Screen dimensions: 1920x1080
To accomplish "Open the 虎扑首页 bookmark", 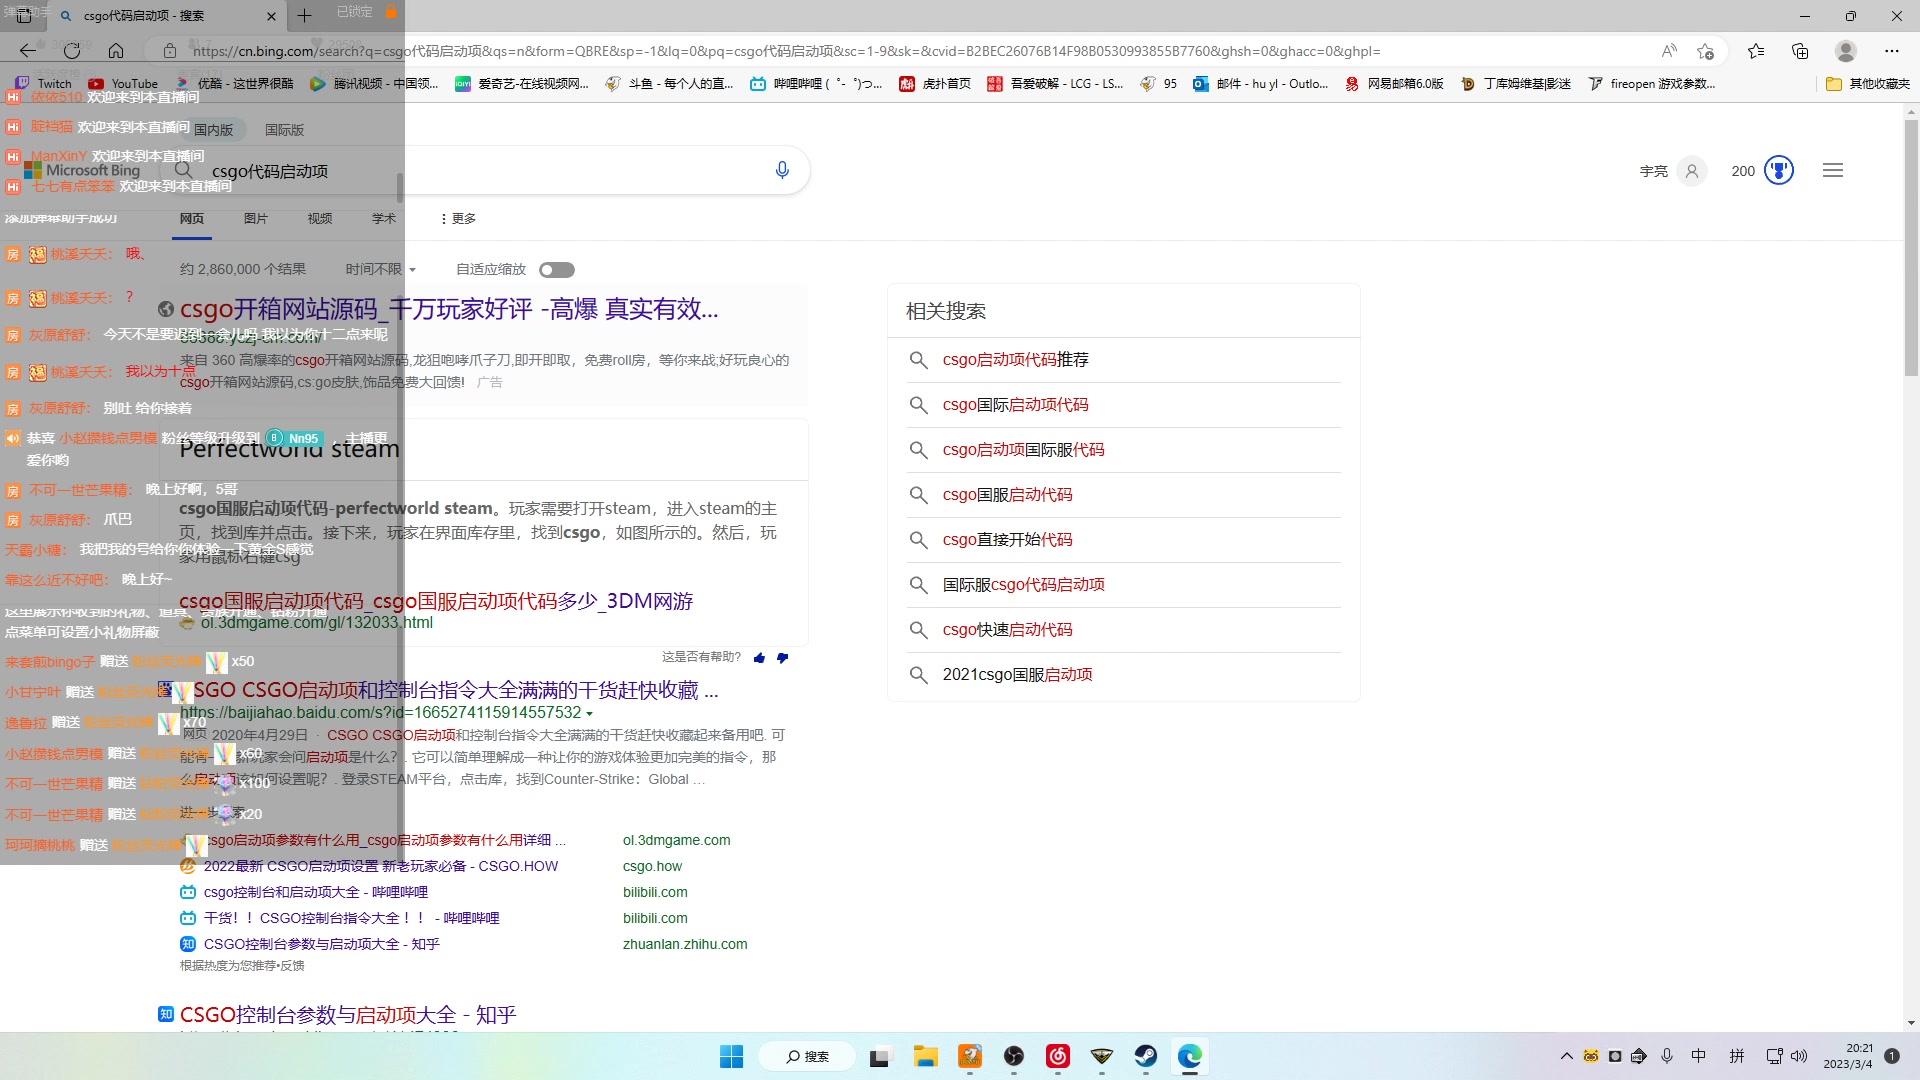I will click(x=935, y=84).
